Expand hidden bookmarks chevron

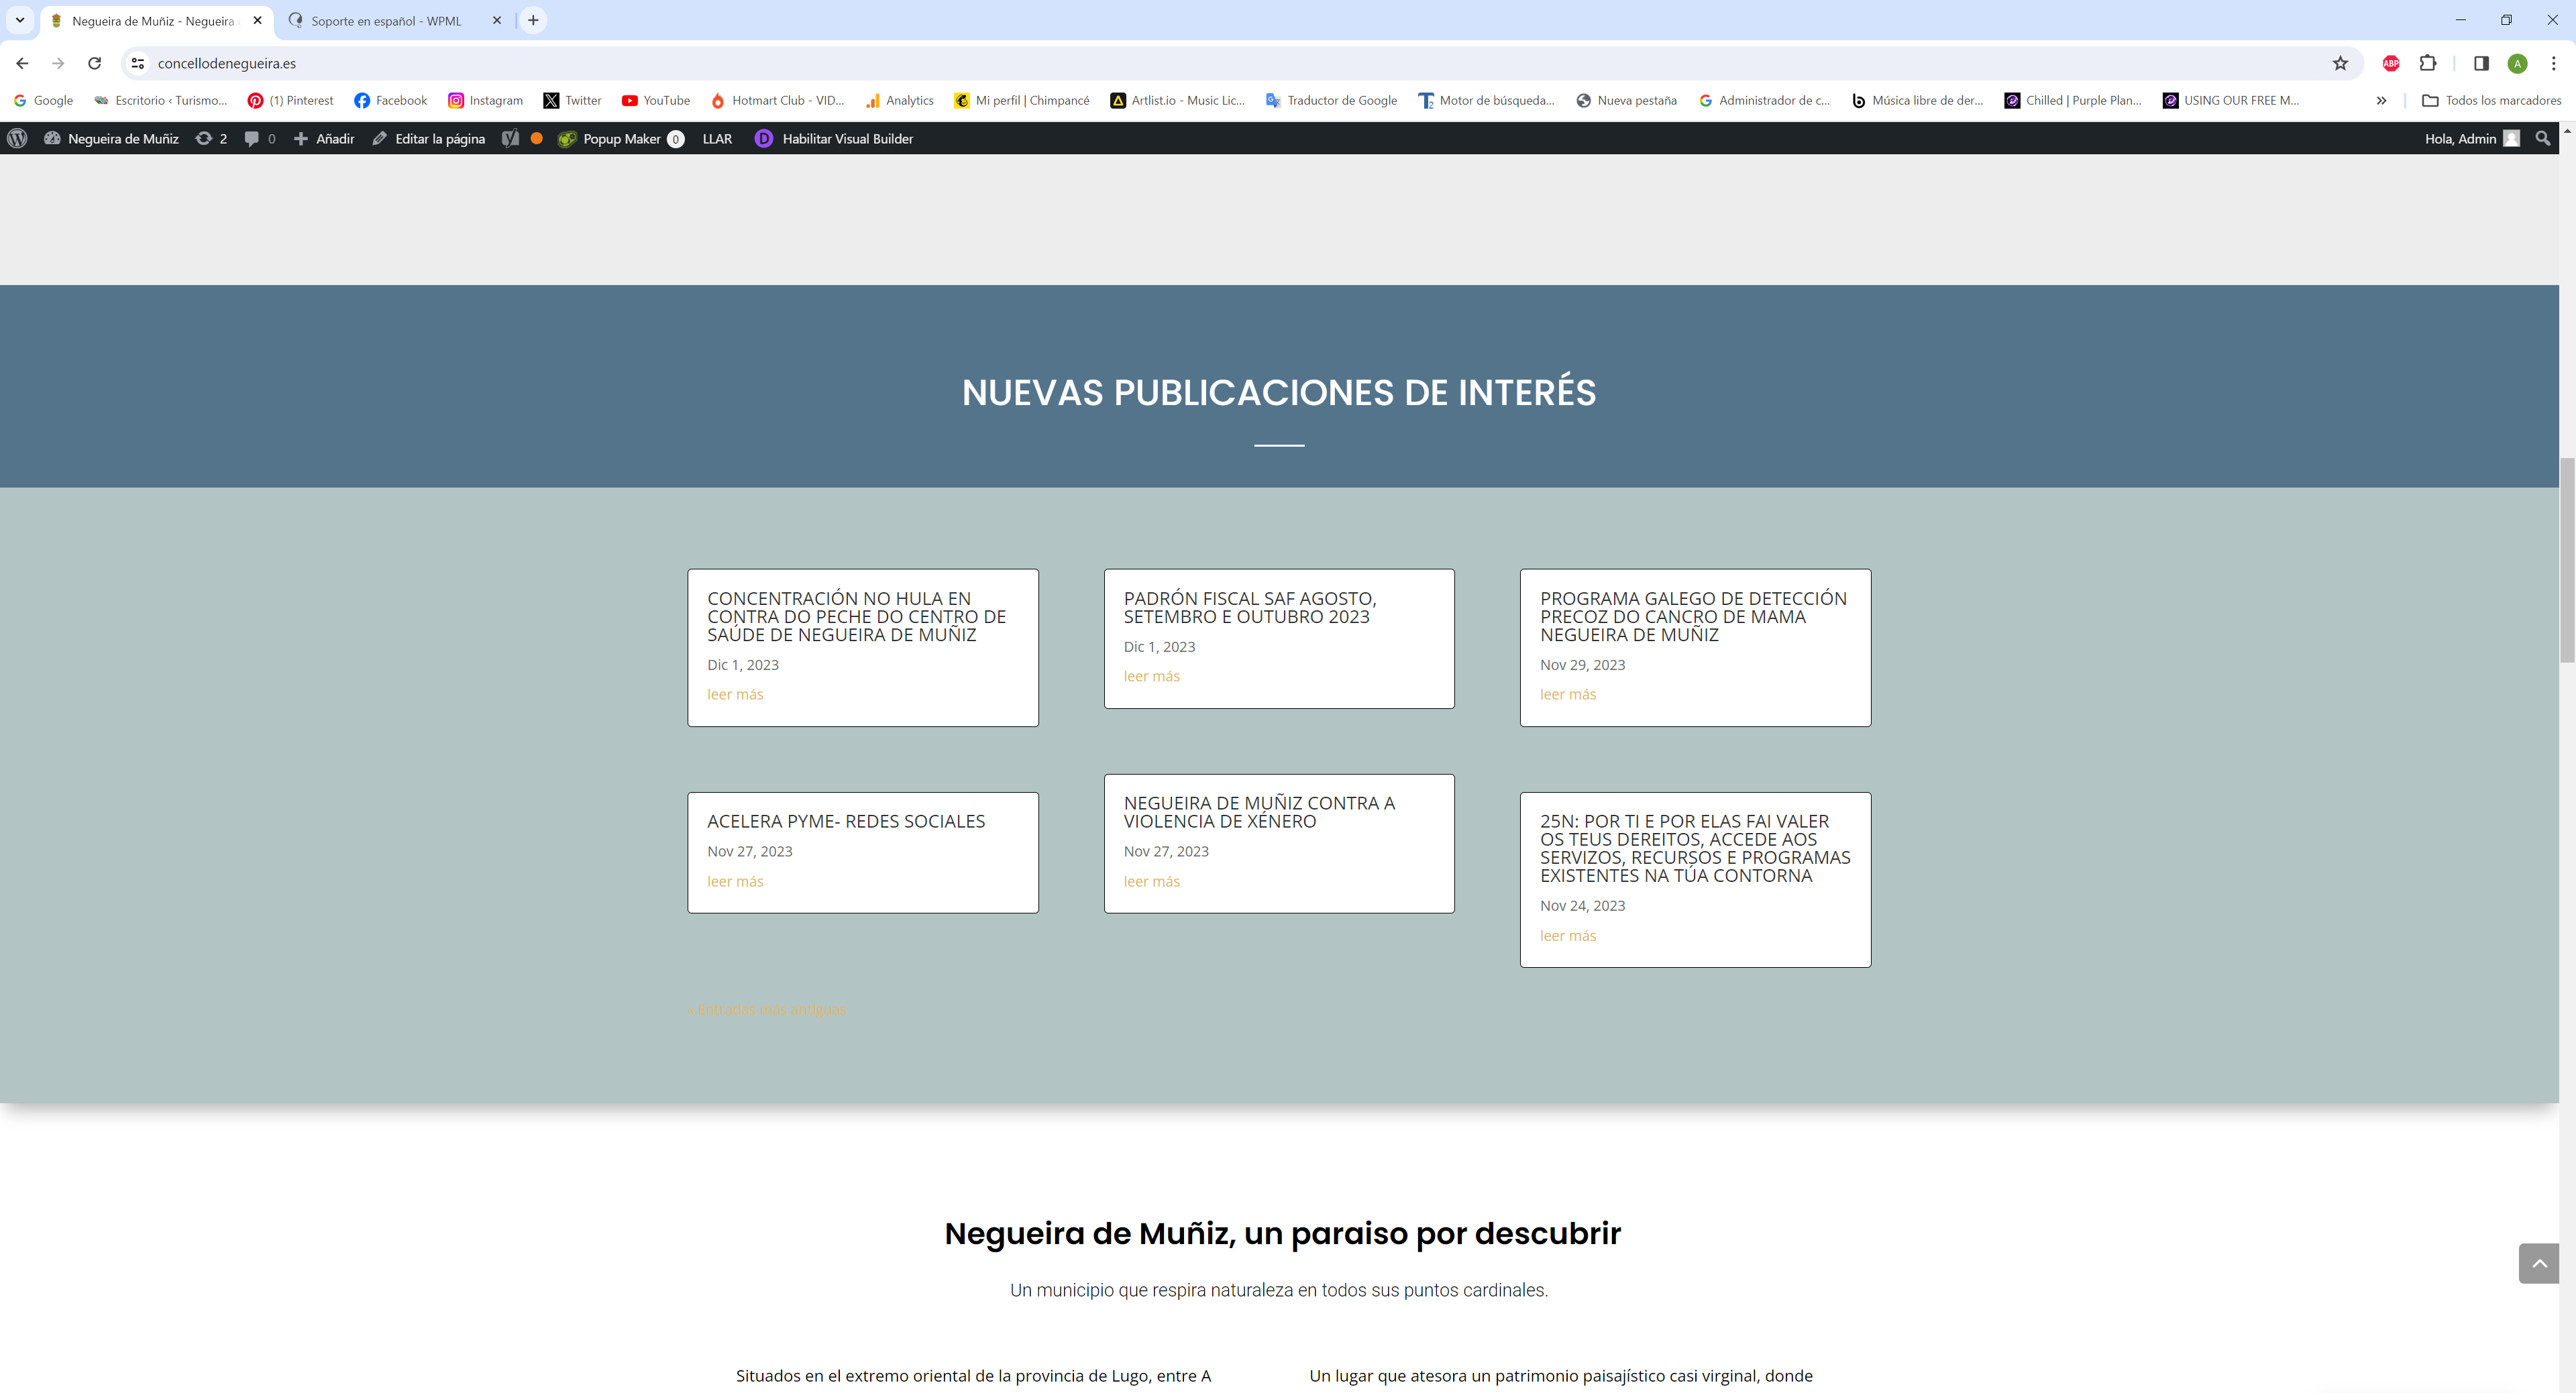coord(2381,100)
